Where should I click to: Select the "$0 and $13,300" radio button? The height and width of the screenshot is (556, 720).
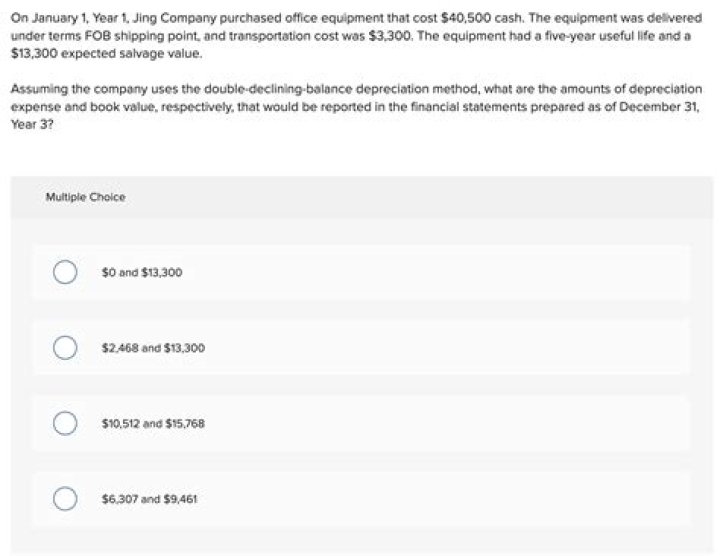click(65, 272)
